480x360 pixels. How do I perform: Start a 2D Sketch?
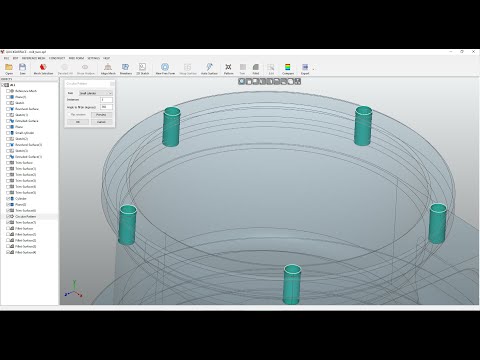pos(142,69)
